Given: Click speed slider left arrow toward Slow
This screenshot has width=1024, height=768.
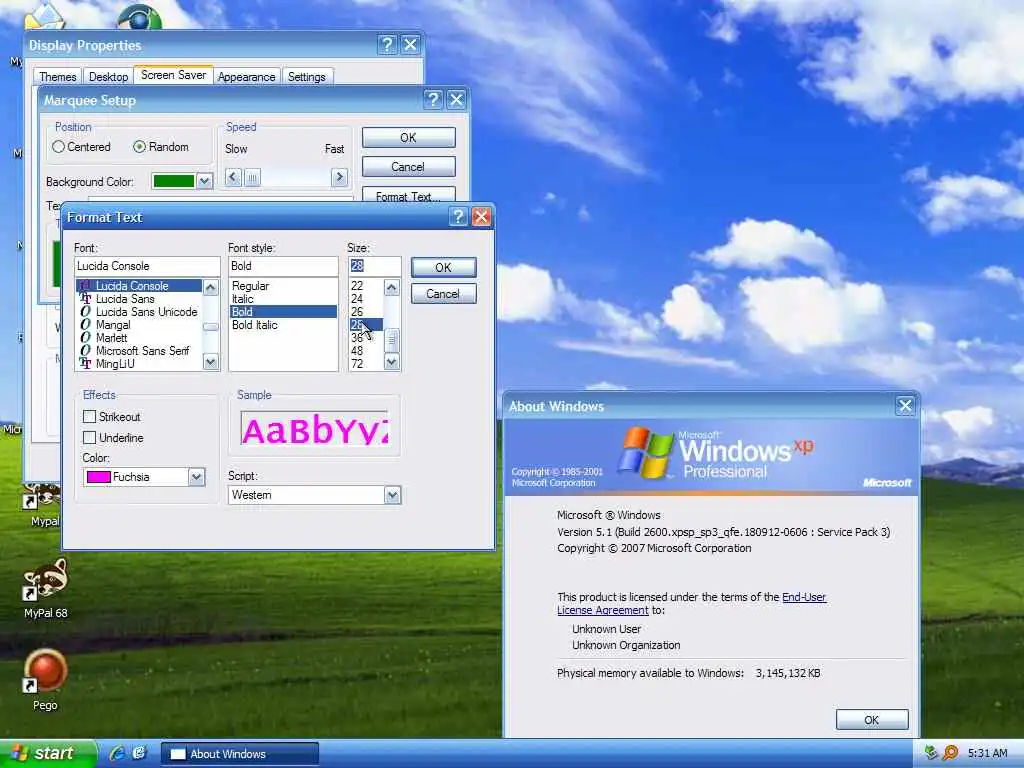Looking at the screenshot, I should pyautogui.click(x=233, y=177).
